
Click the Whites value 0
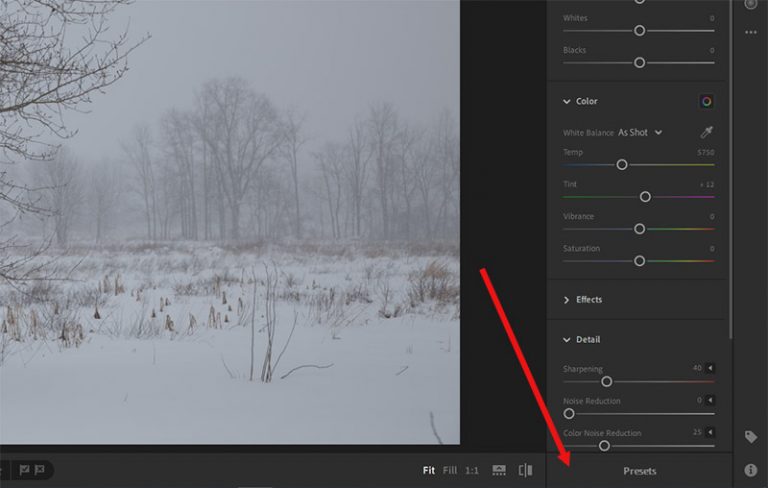click(712, 18)
